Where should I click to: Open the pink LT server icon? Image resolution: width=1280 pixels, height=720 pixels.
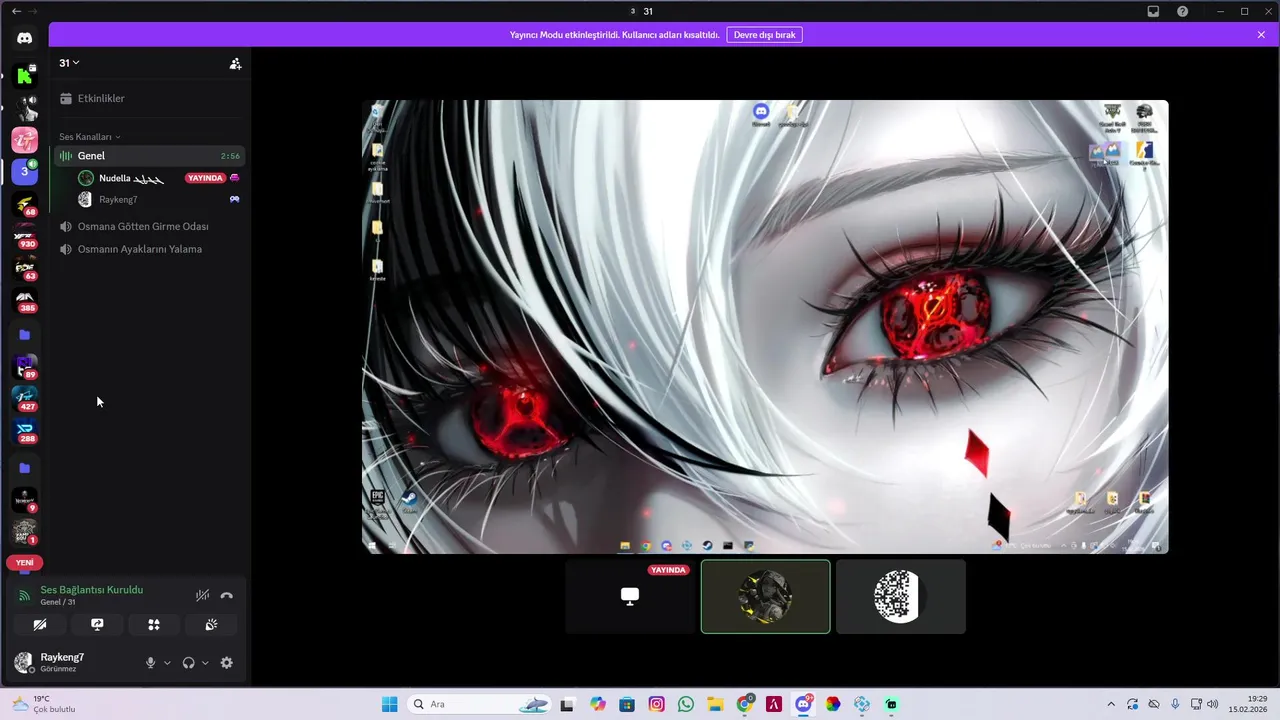(x=25, y=140)
